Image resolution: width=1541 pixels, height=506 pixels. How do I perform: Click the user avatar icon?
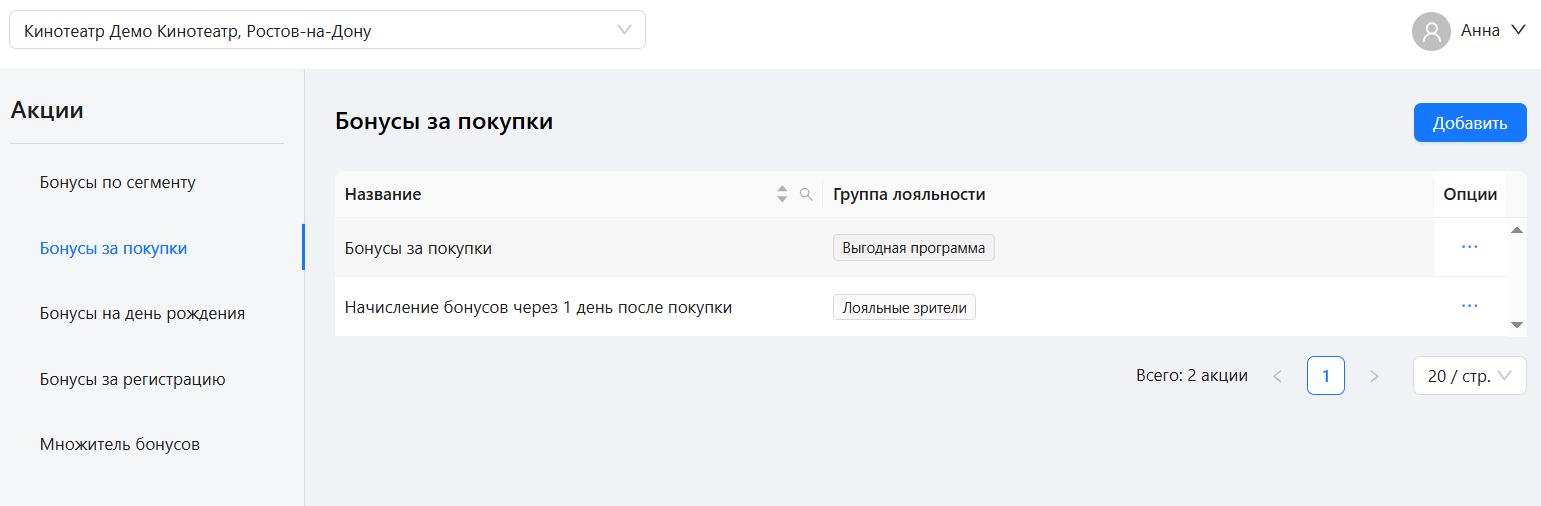tap(1431, 31)
